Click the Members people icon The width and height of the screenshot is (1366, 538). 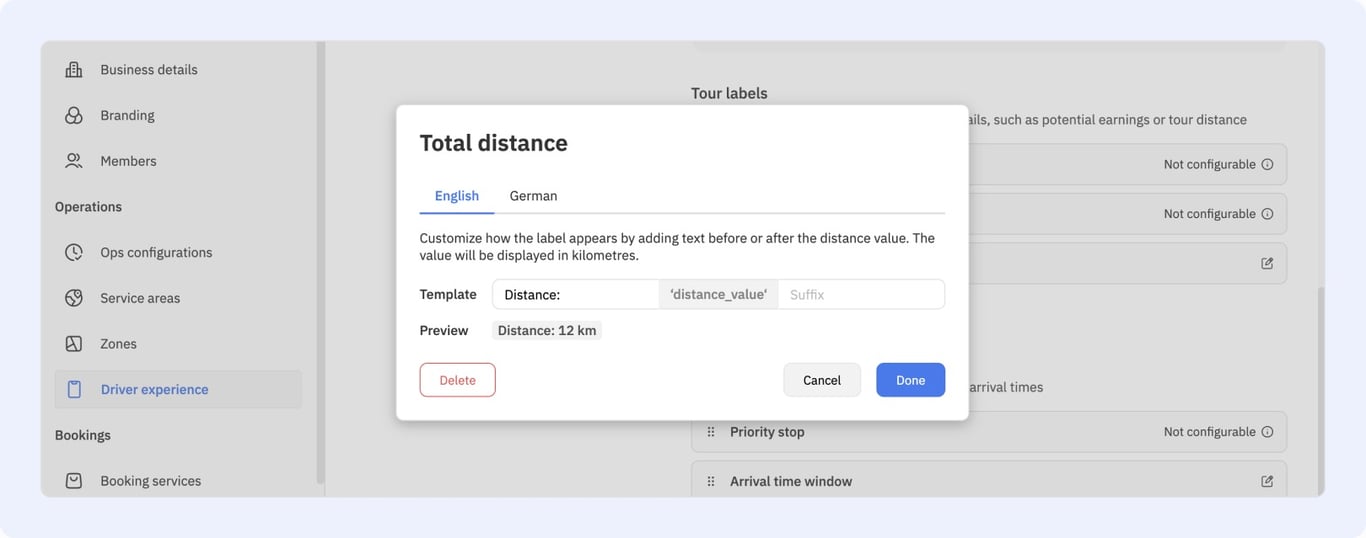[74, 161]
